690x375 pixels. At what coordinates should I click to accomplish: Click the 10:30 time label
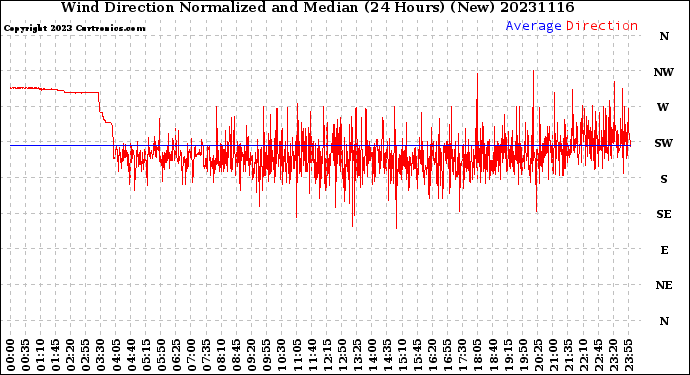click(282, 355)
